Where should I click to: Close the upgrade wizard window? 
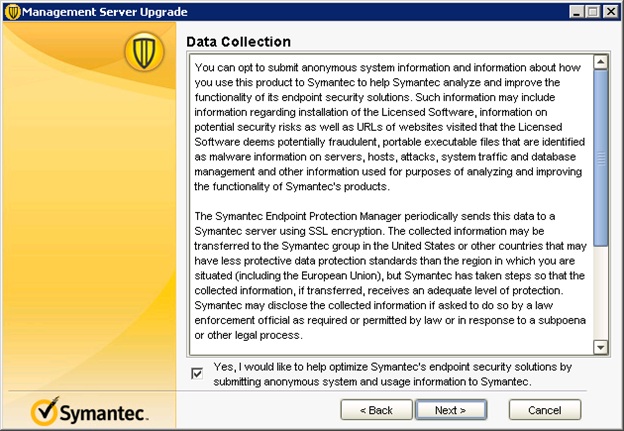611,12
